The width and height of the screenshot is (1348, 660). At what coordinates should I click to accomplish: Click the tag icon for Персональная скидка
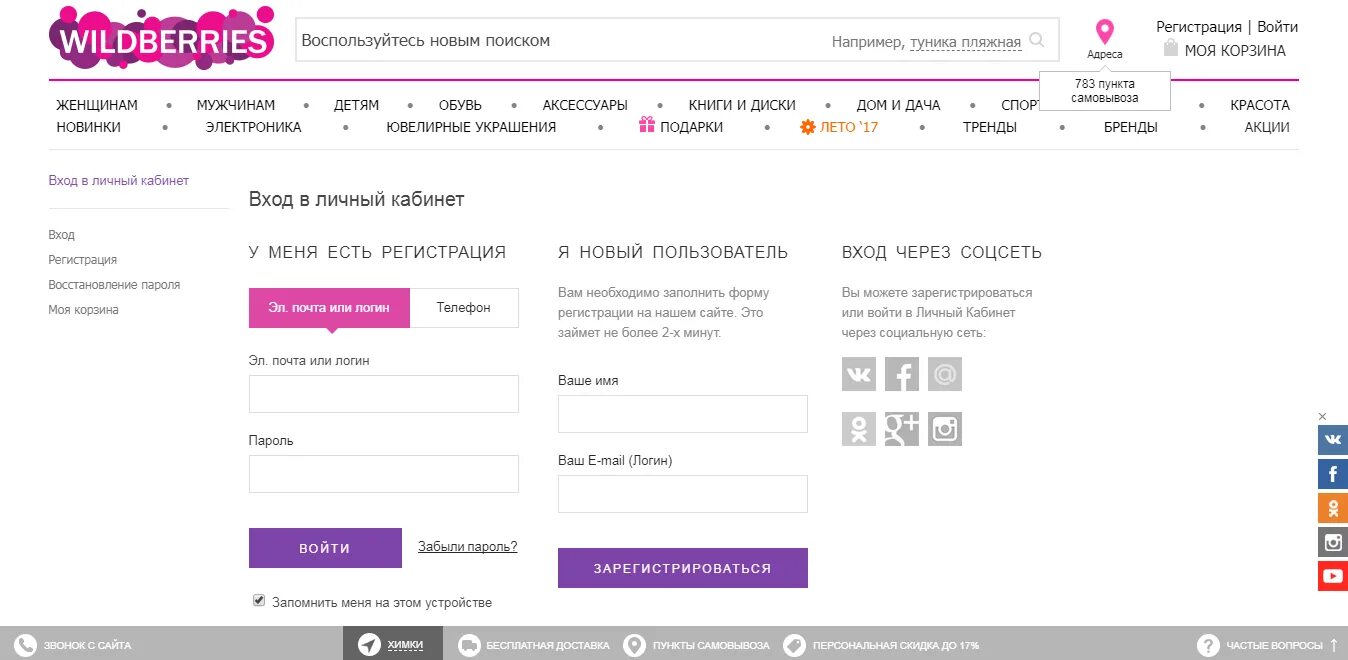pyautogui.click(x=794, y=645)
